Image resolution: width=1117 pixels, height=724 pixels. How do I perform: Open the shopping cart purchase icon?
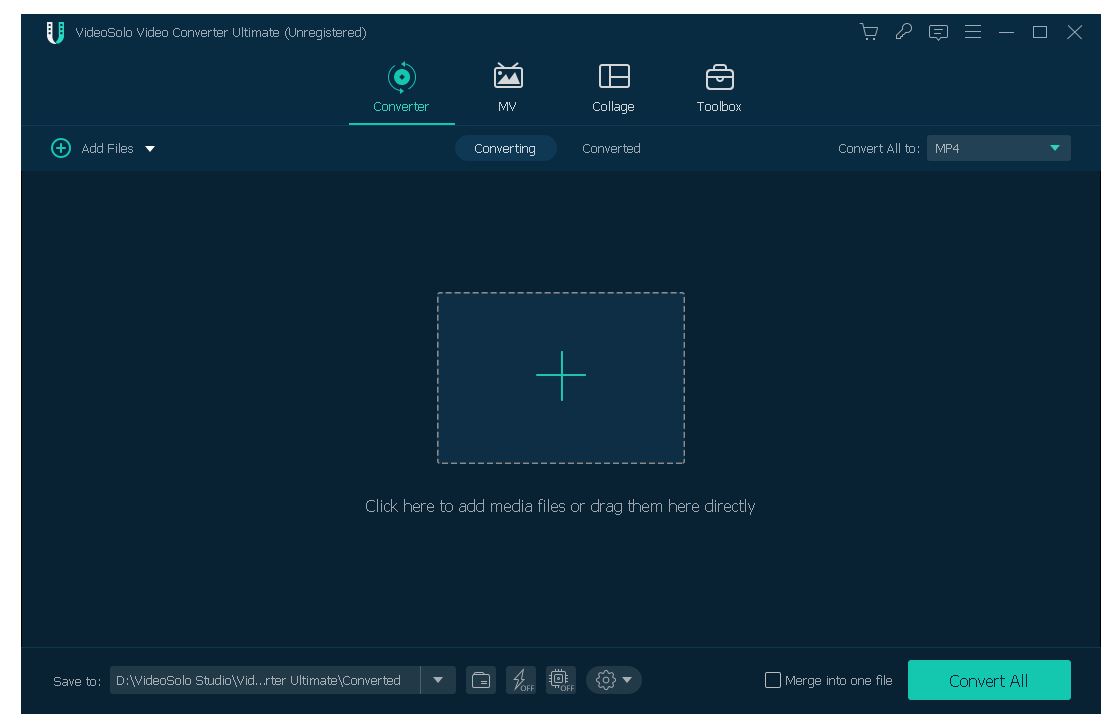click(868, 32)
